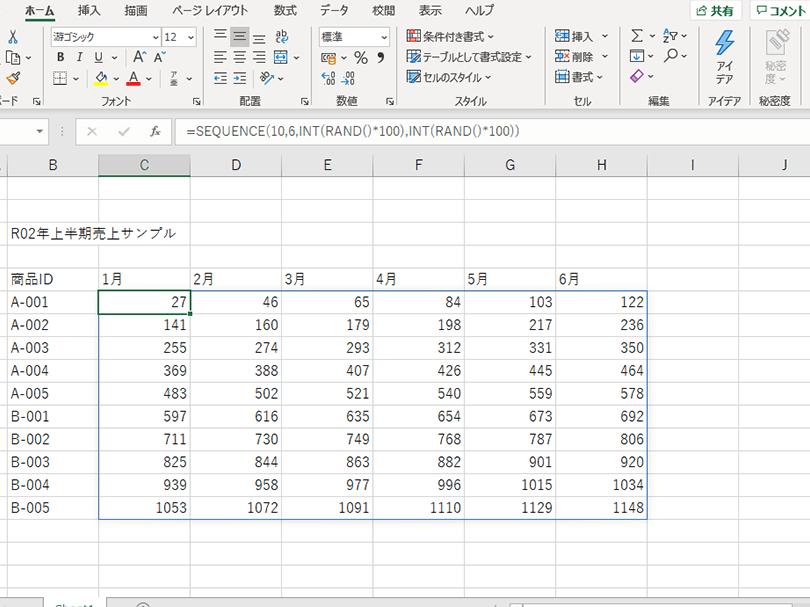Click the increase font size icon
The image size is (810, 607).
point(139,58)
